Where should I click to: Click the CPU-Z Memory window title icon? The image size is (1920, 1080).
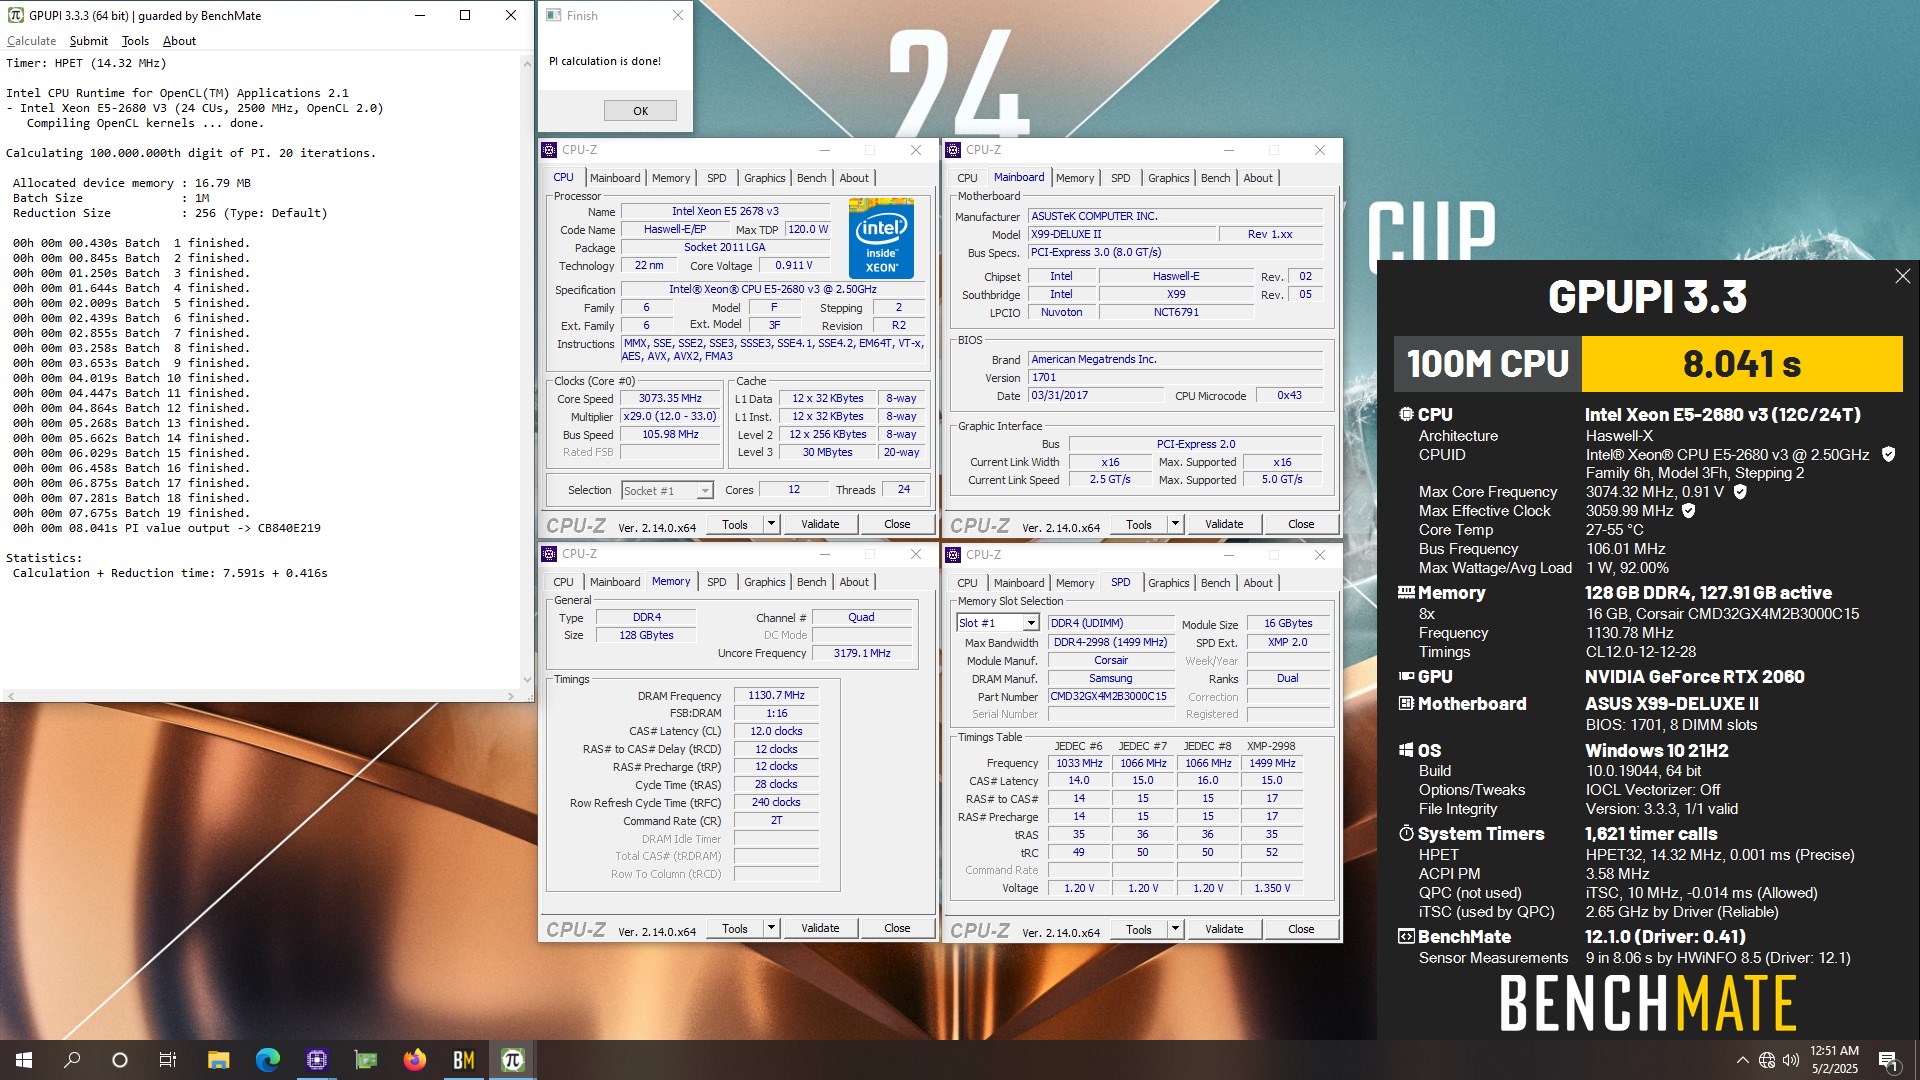click(549, 554)
